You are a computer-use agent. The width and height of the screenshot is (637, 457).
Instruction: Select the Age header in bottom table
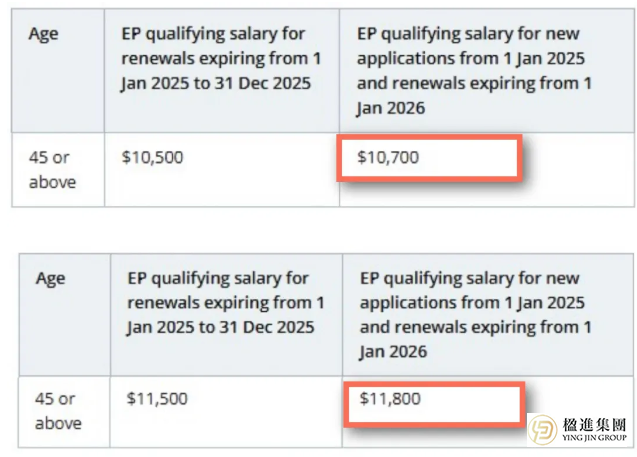tap(51, 279)
